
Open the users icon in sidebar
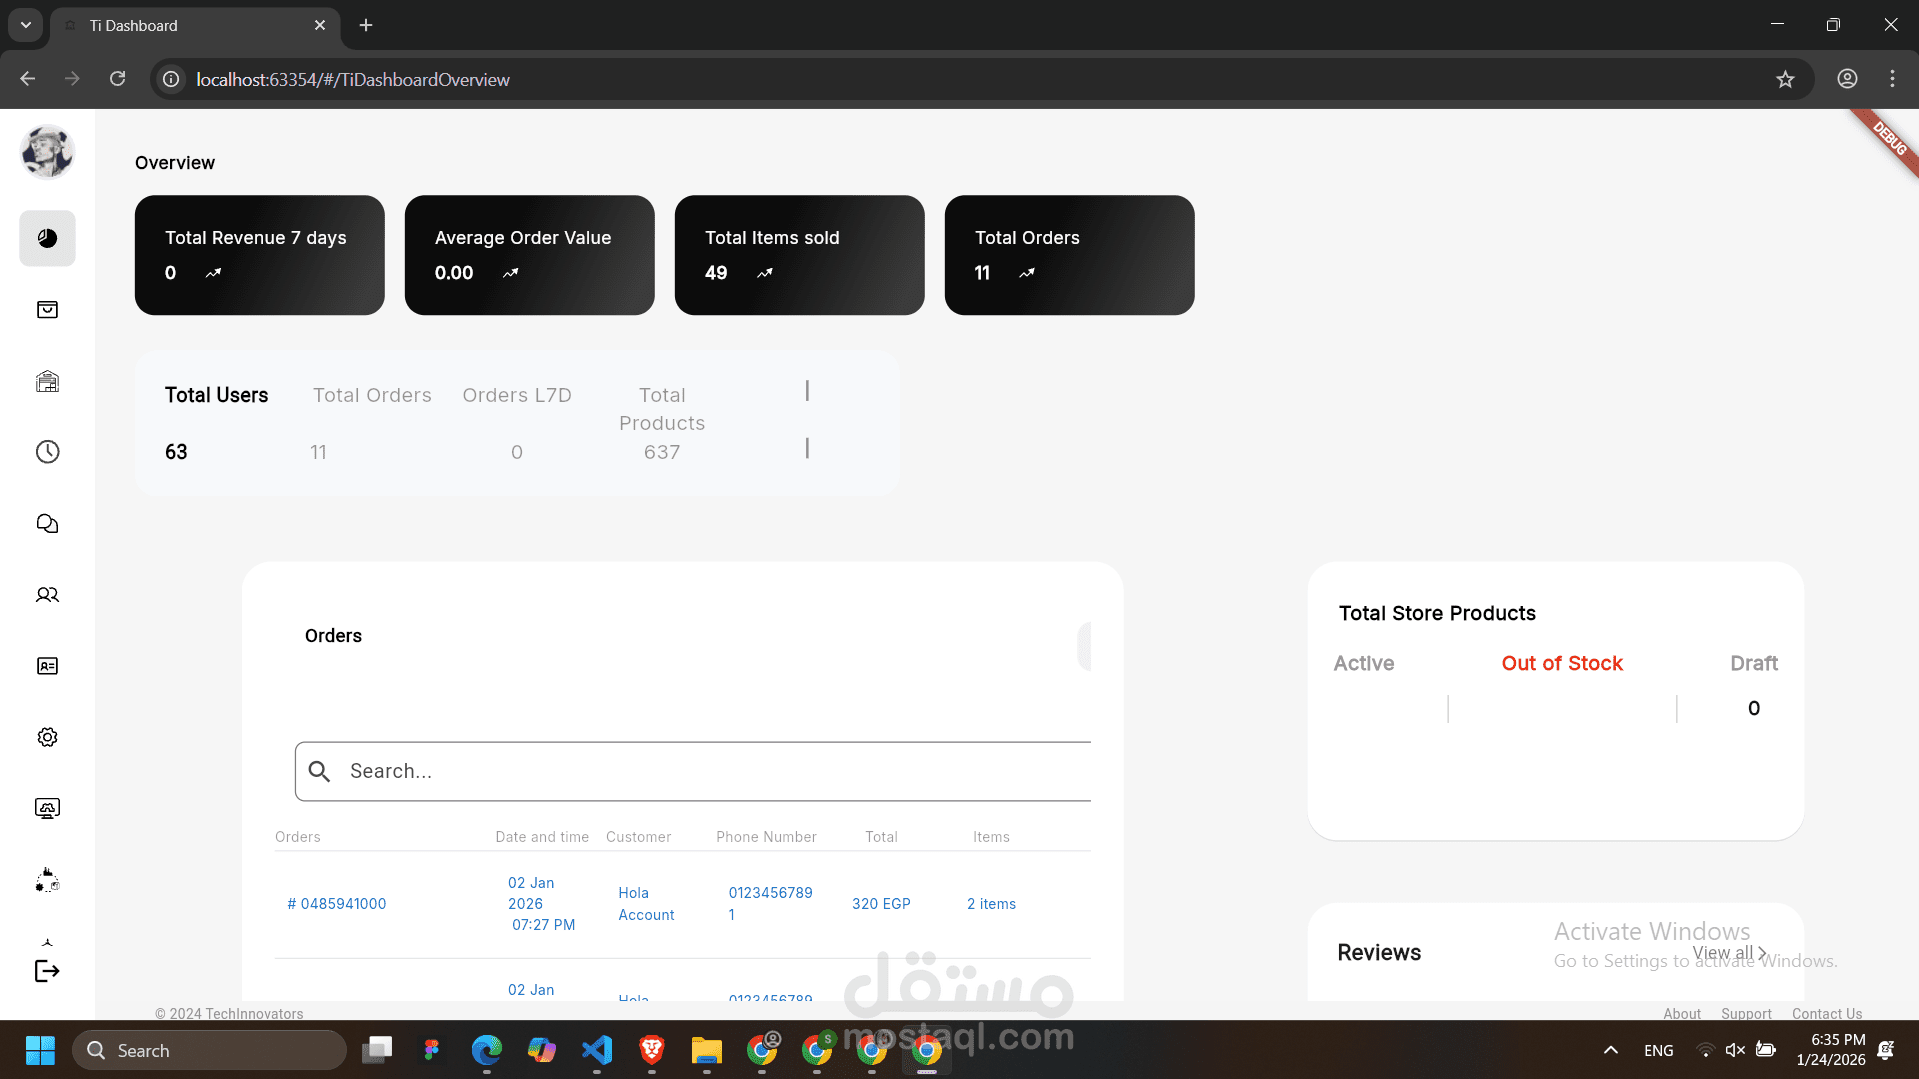pos(47,595)
